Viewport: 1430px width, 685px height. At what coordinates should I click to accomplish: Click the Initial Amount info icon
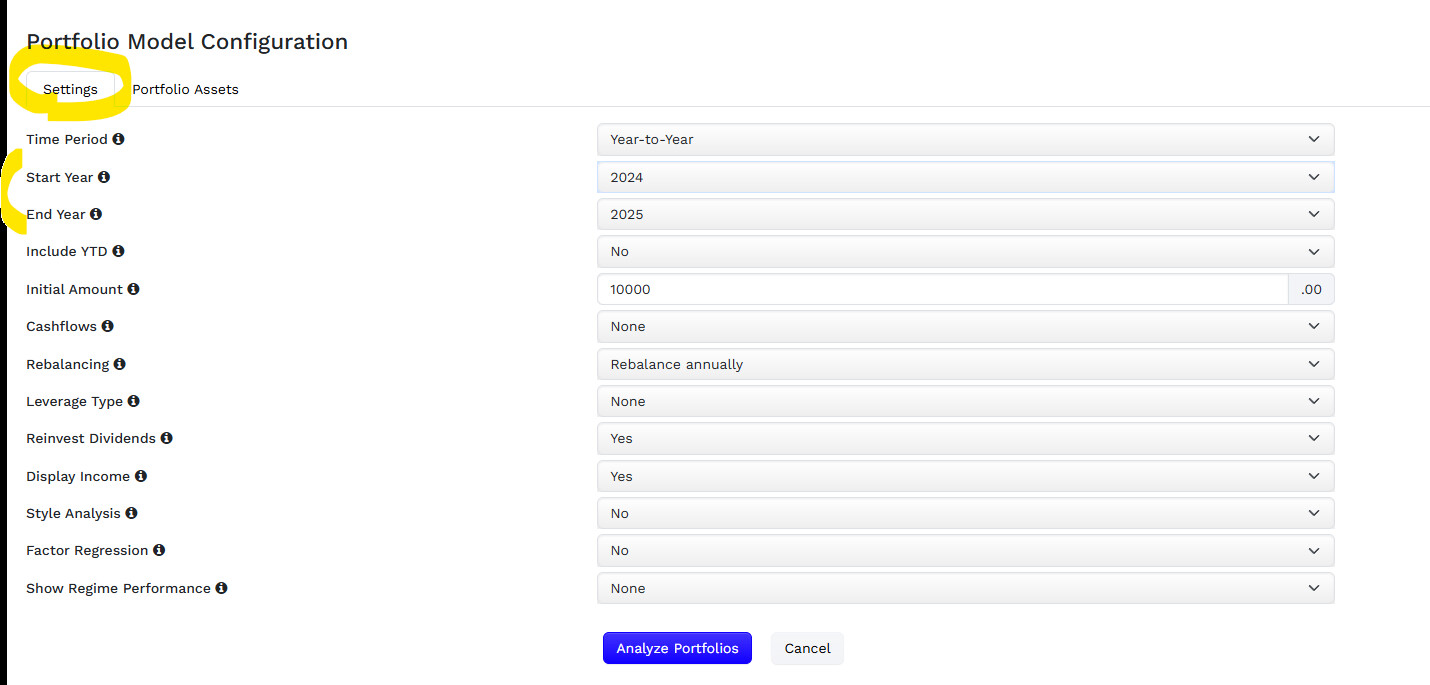pyautogui.click(x=133, y=289)
